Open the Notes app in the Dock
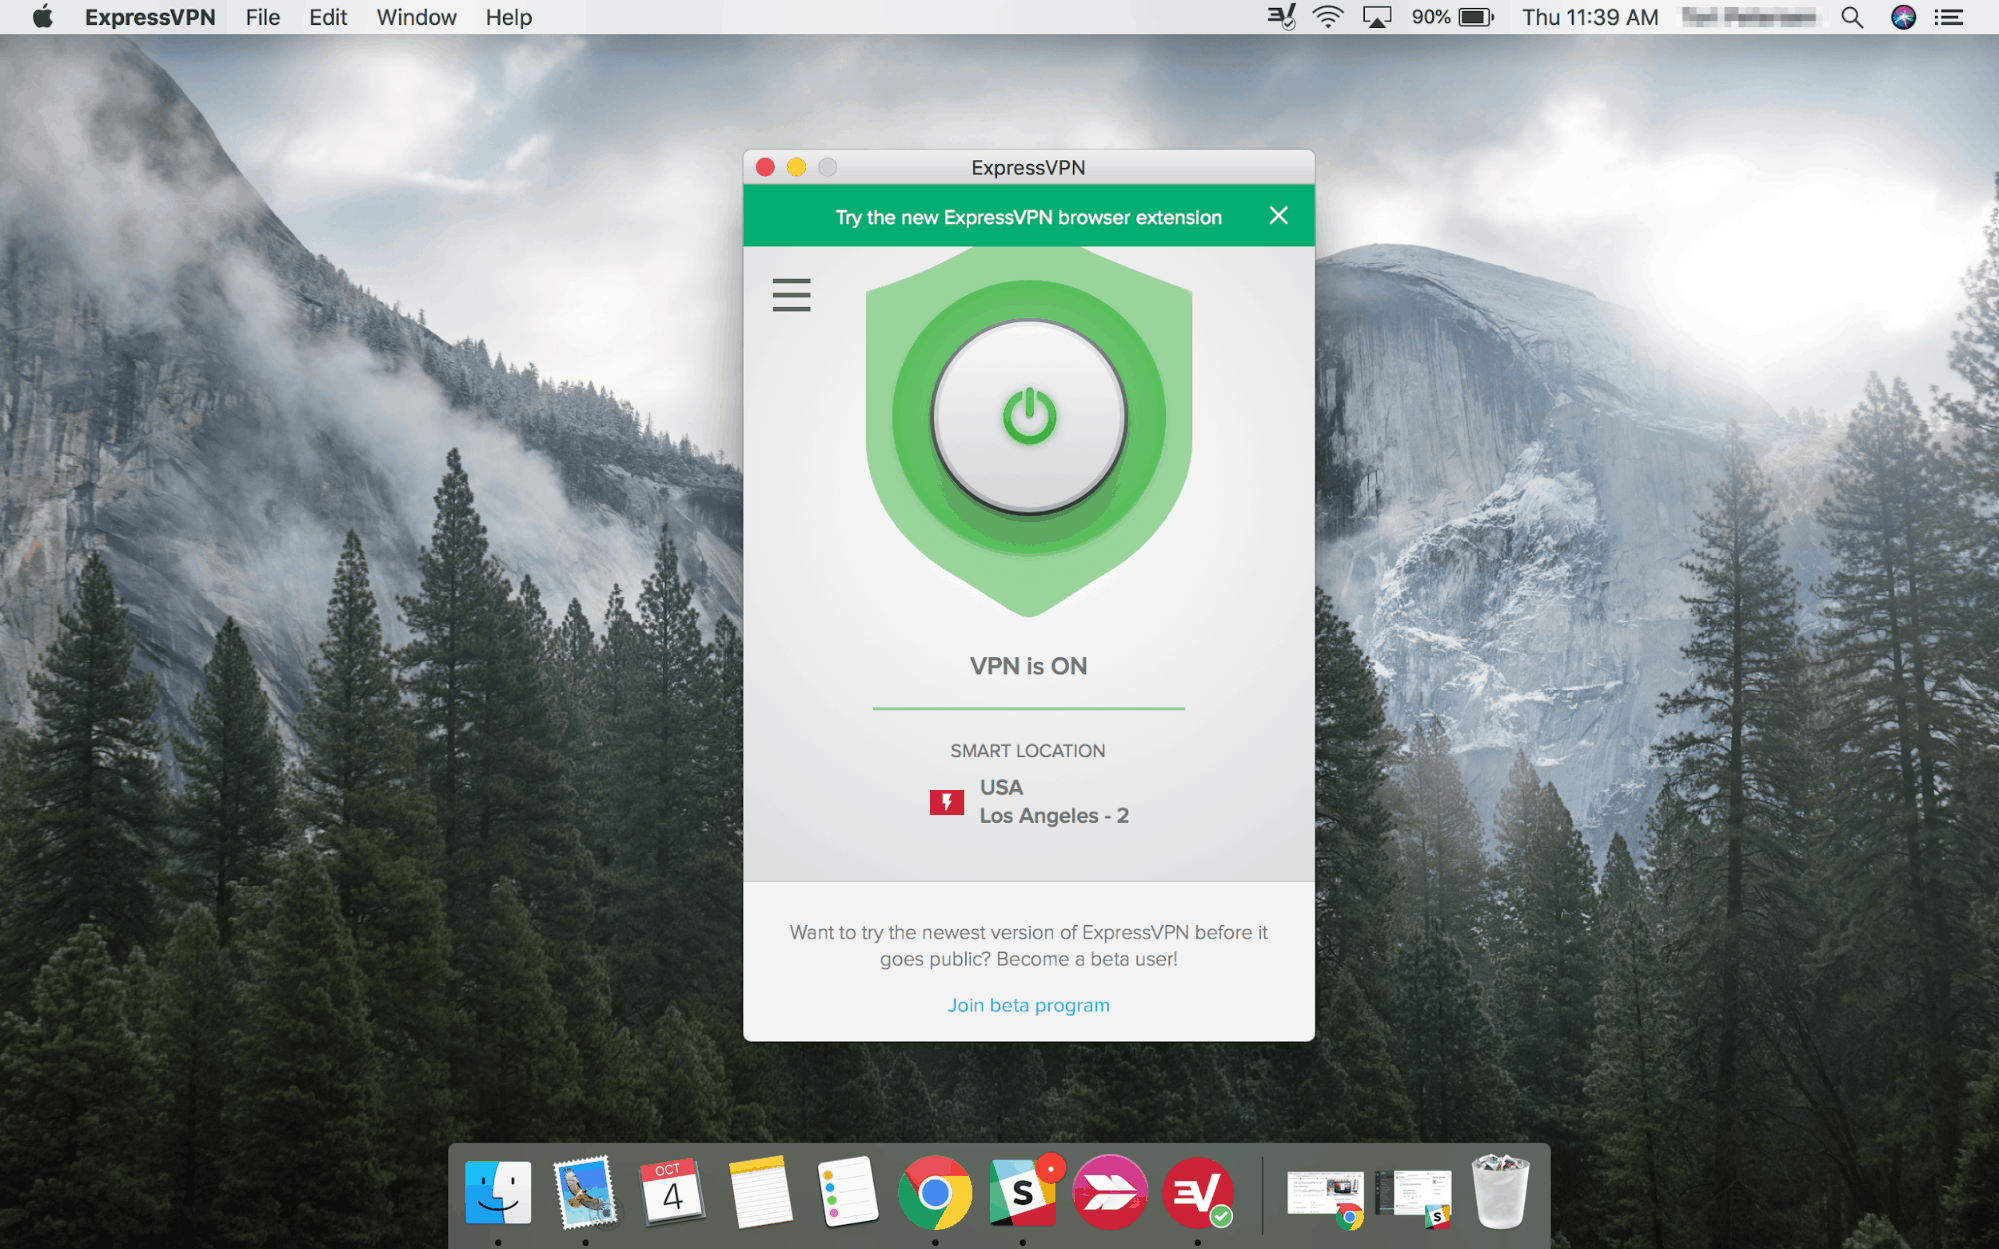 pos(760,1192)
